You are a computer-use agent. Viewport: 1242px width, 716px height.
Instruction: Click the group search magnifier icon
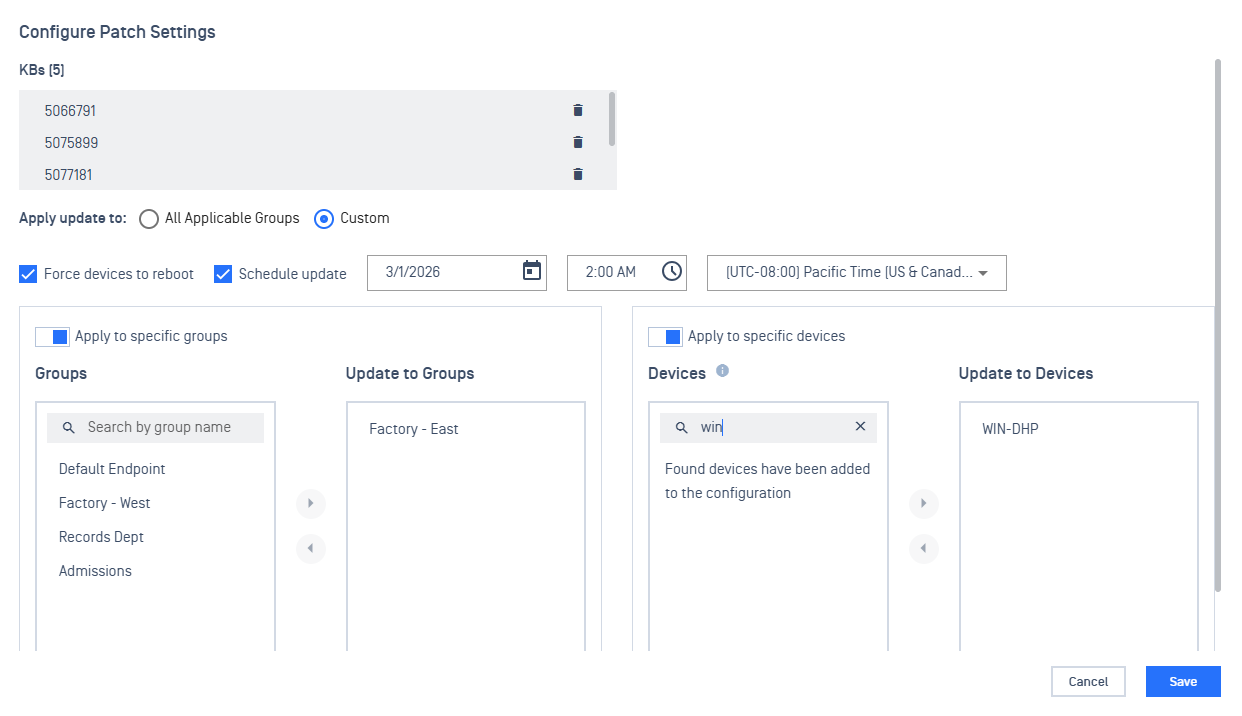tap(69, 428)
